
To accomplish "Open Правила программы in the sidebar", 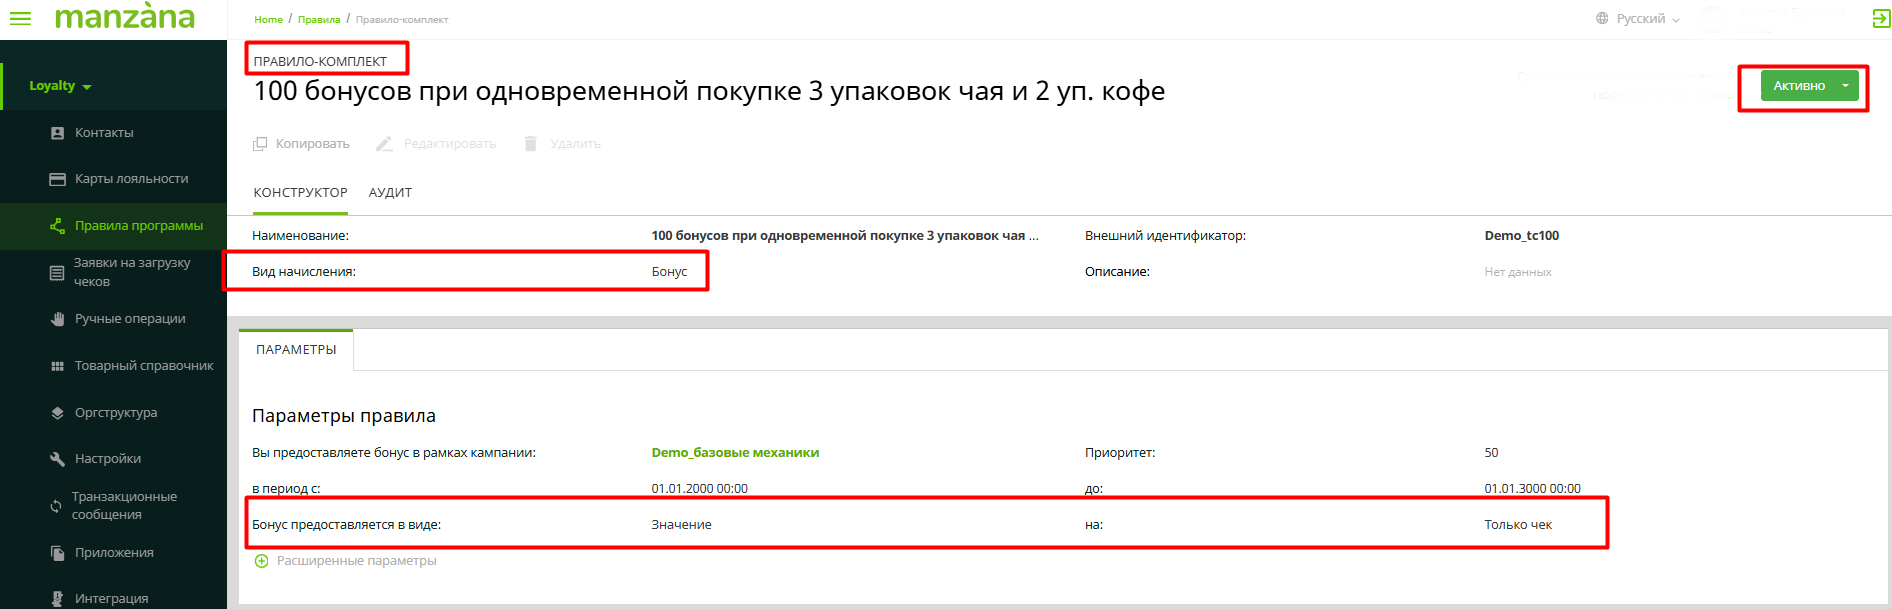I will pos(139,226).
